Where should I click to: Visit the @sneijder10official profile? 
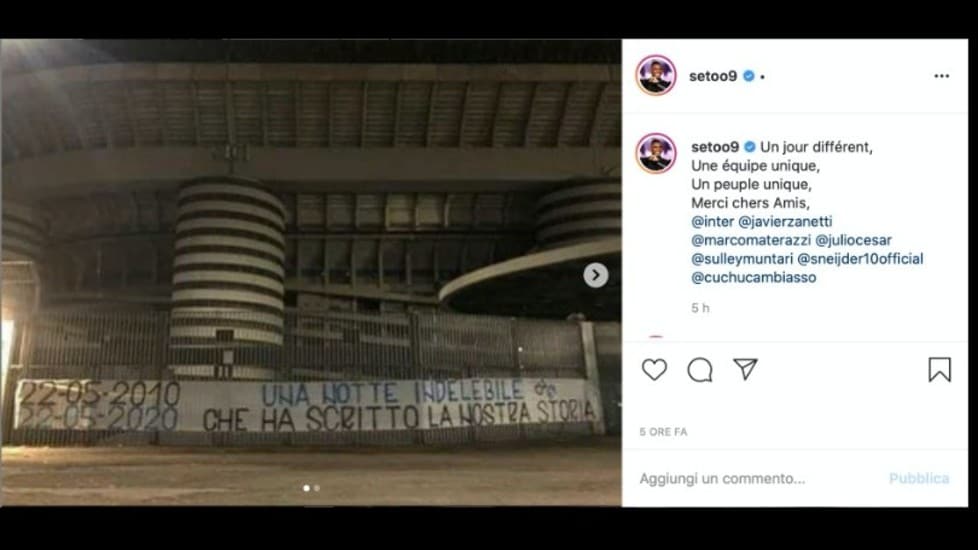tap(861, 259)
